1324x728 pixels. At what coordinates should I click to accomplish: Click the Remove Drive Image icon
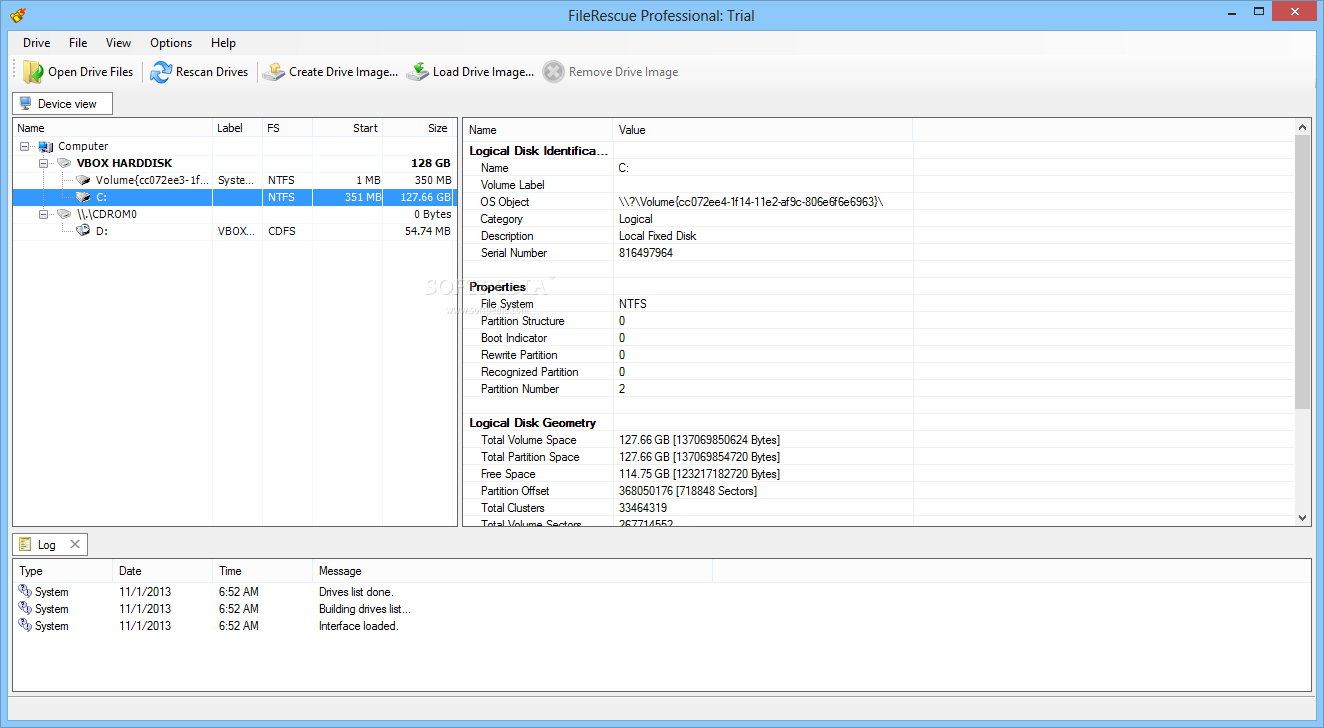coord(554,72)
